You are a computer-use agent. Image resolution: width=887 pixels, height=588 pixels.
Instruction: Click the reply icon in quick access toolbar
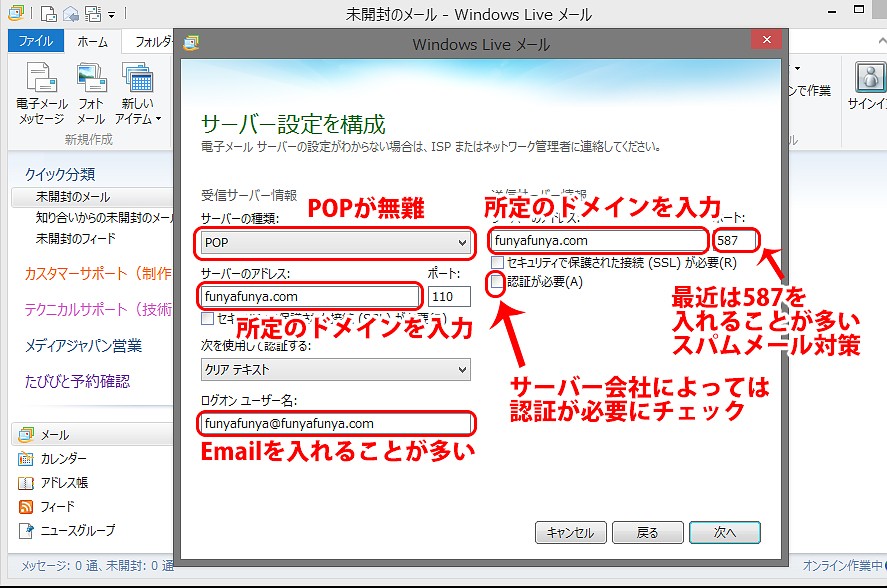pos(71,14)
